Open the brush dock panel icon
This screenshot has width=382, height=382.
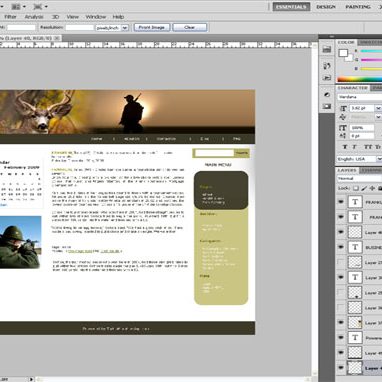click(x=327, y=66)
